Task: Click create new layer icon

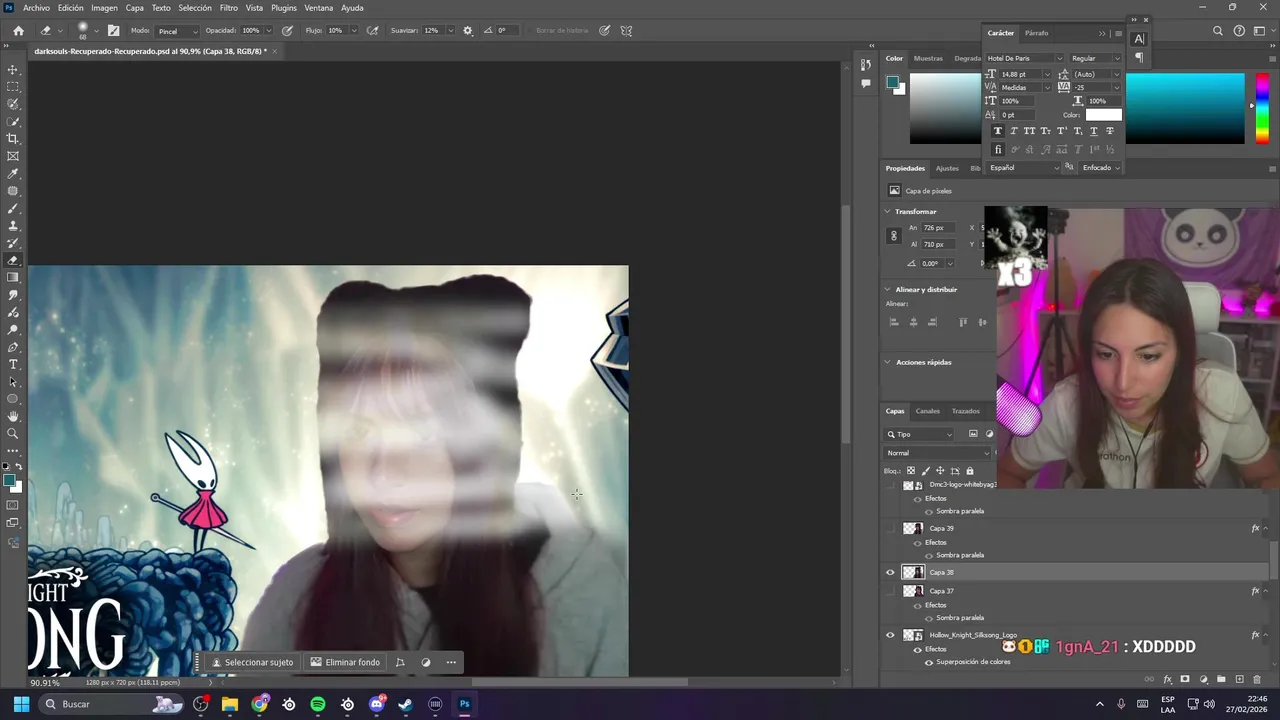Action: click(1239, 679)
